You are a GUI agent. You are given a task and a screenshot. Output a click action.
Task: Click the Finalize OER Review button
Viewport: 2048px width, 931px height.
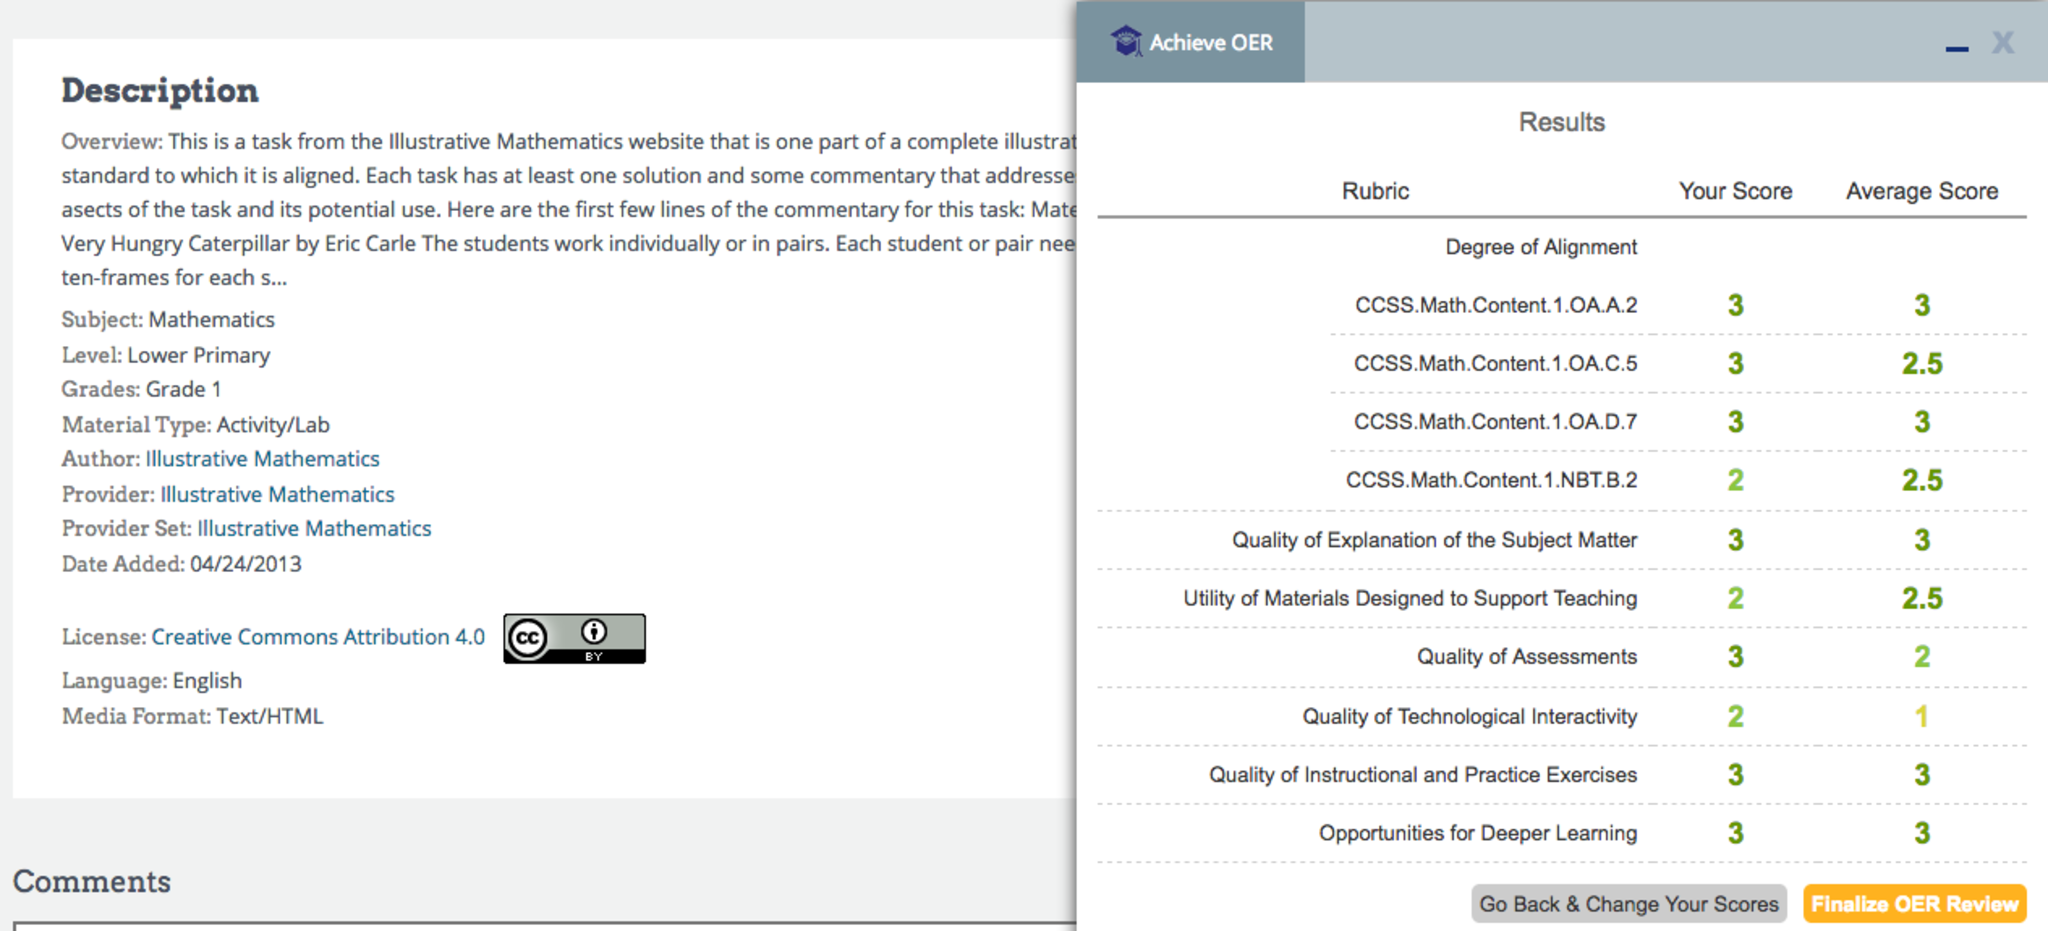1914,904
